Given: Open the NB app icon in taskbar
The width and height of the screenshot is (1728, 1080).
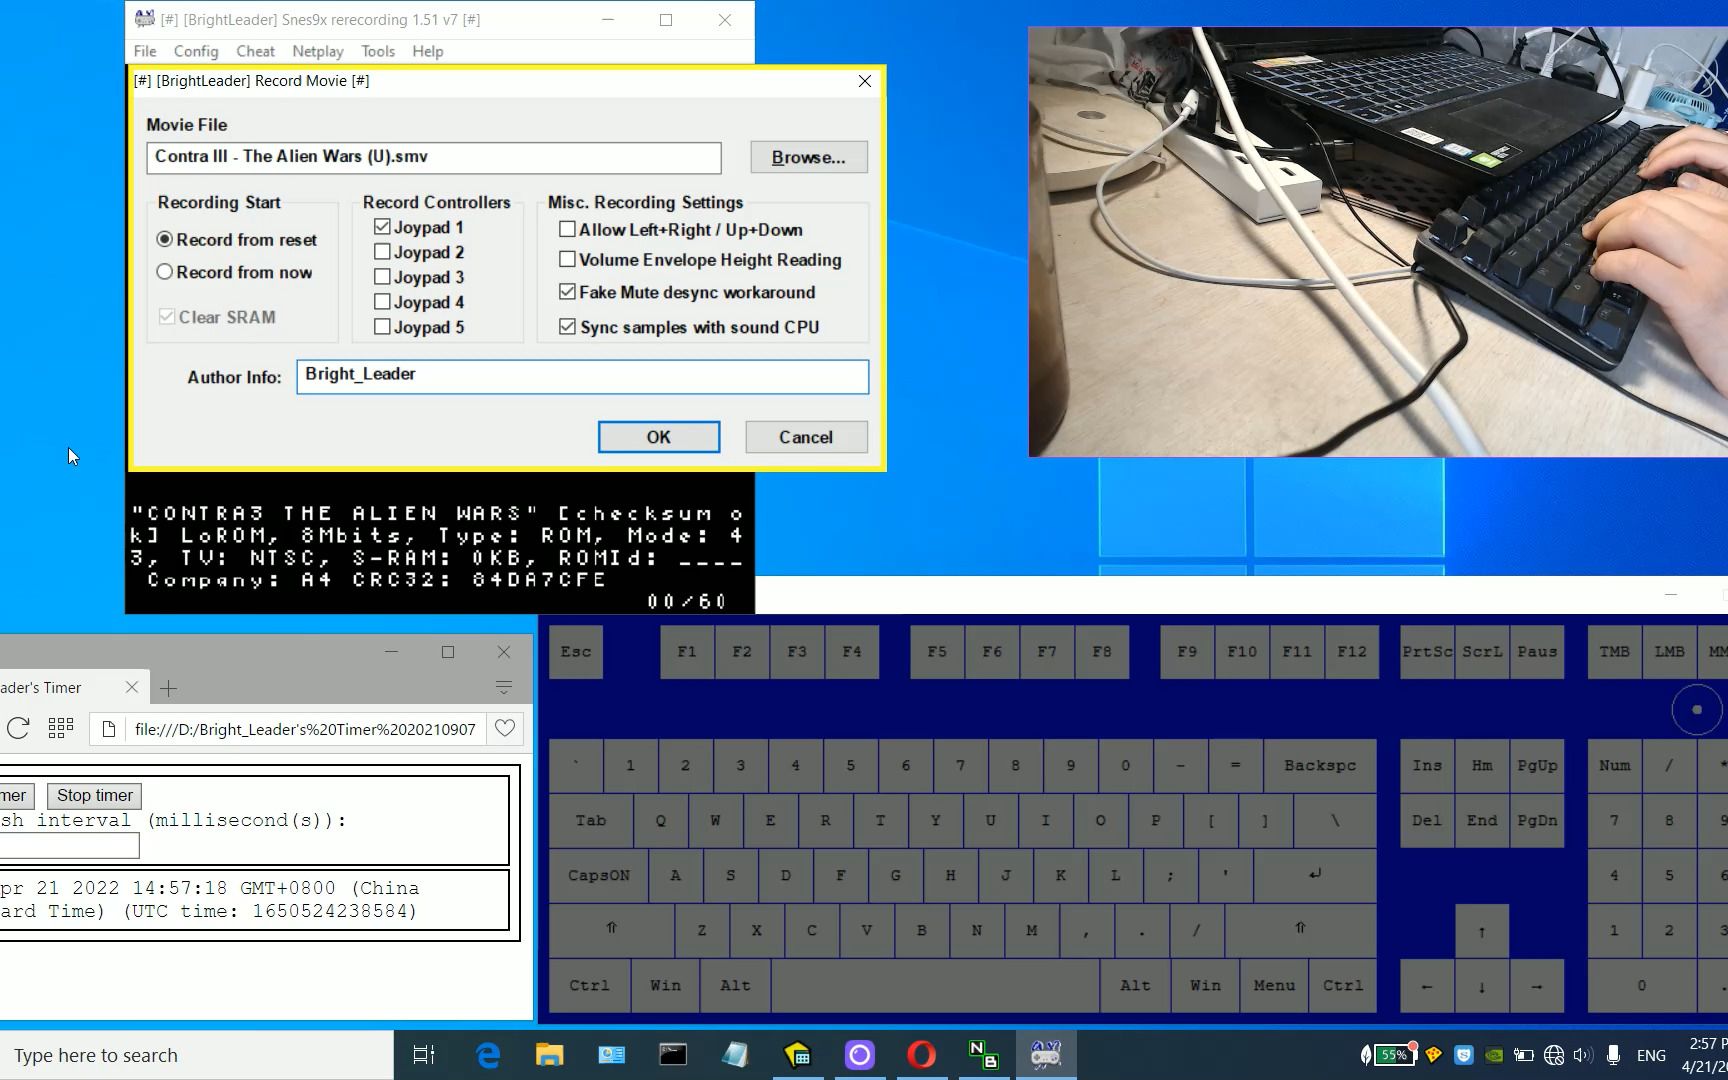Looking at the screenshot, I should pos(983,1055).
